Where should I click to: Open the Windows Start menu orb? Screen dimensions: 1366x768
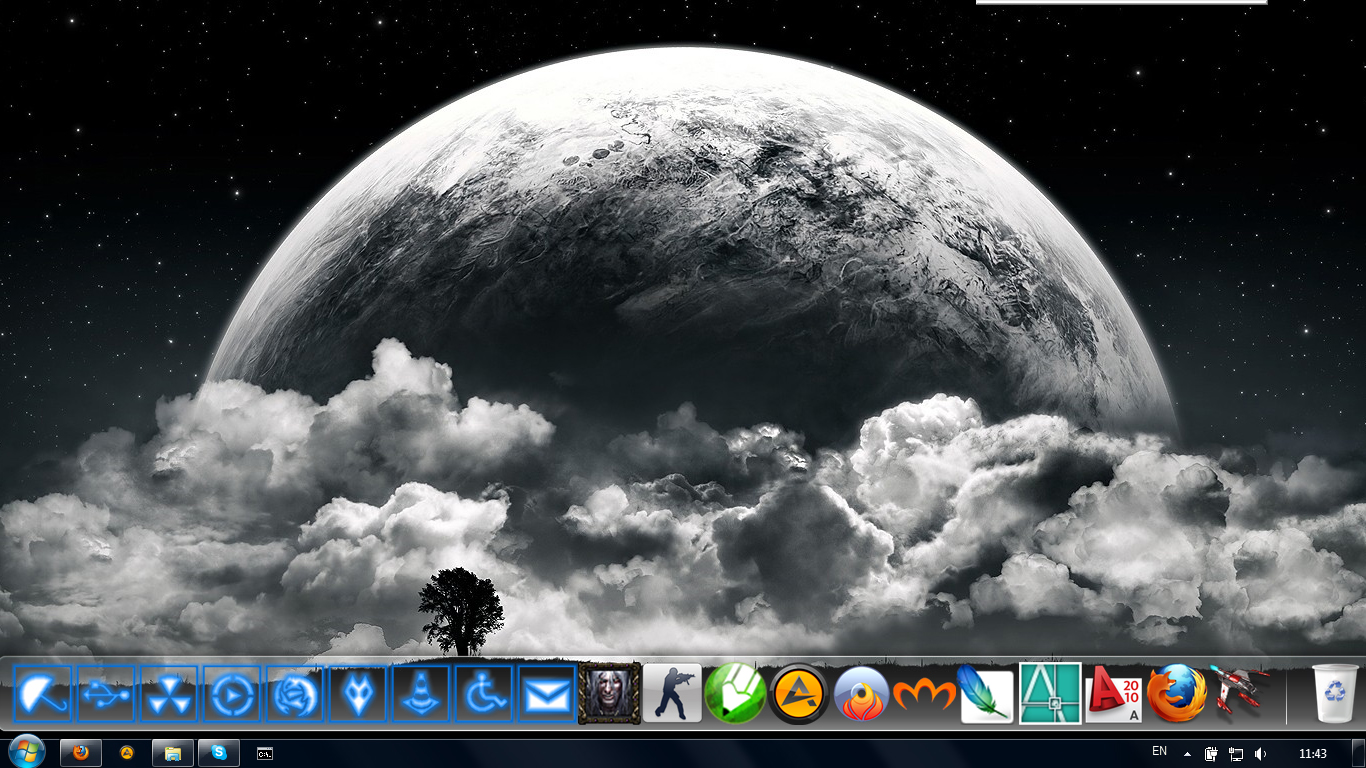pyautogui.click(x=26, y=751)
